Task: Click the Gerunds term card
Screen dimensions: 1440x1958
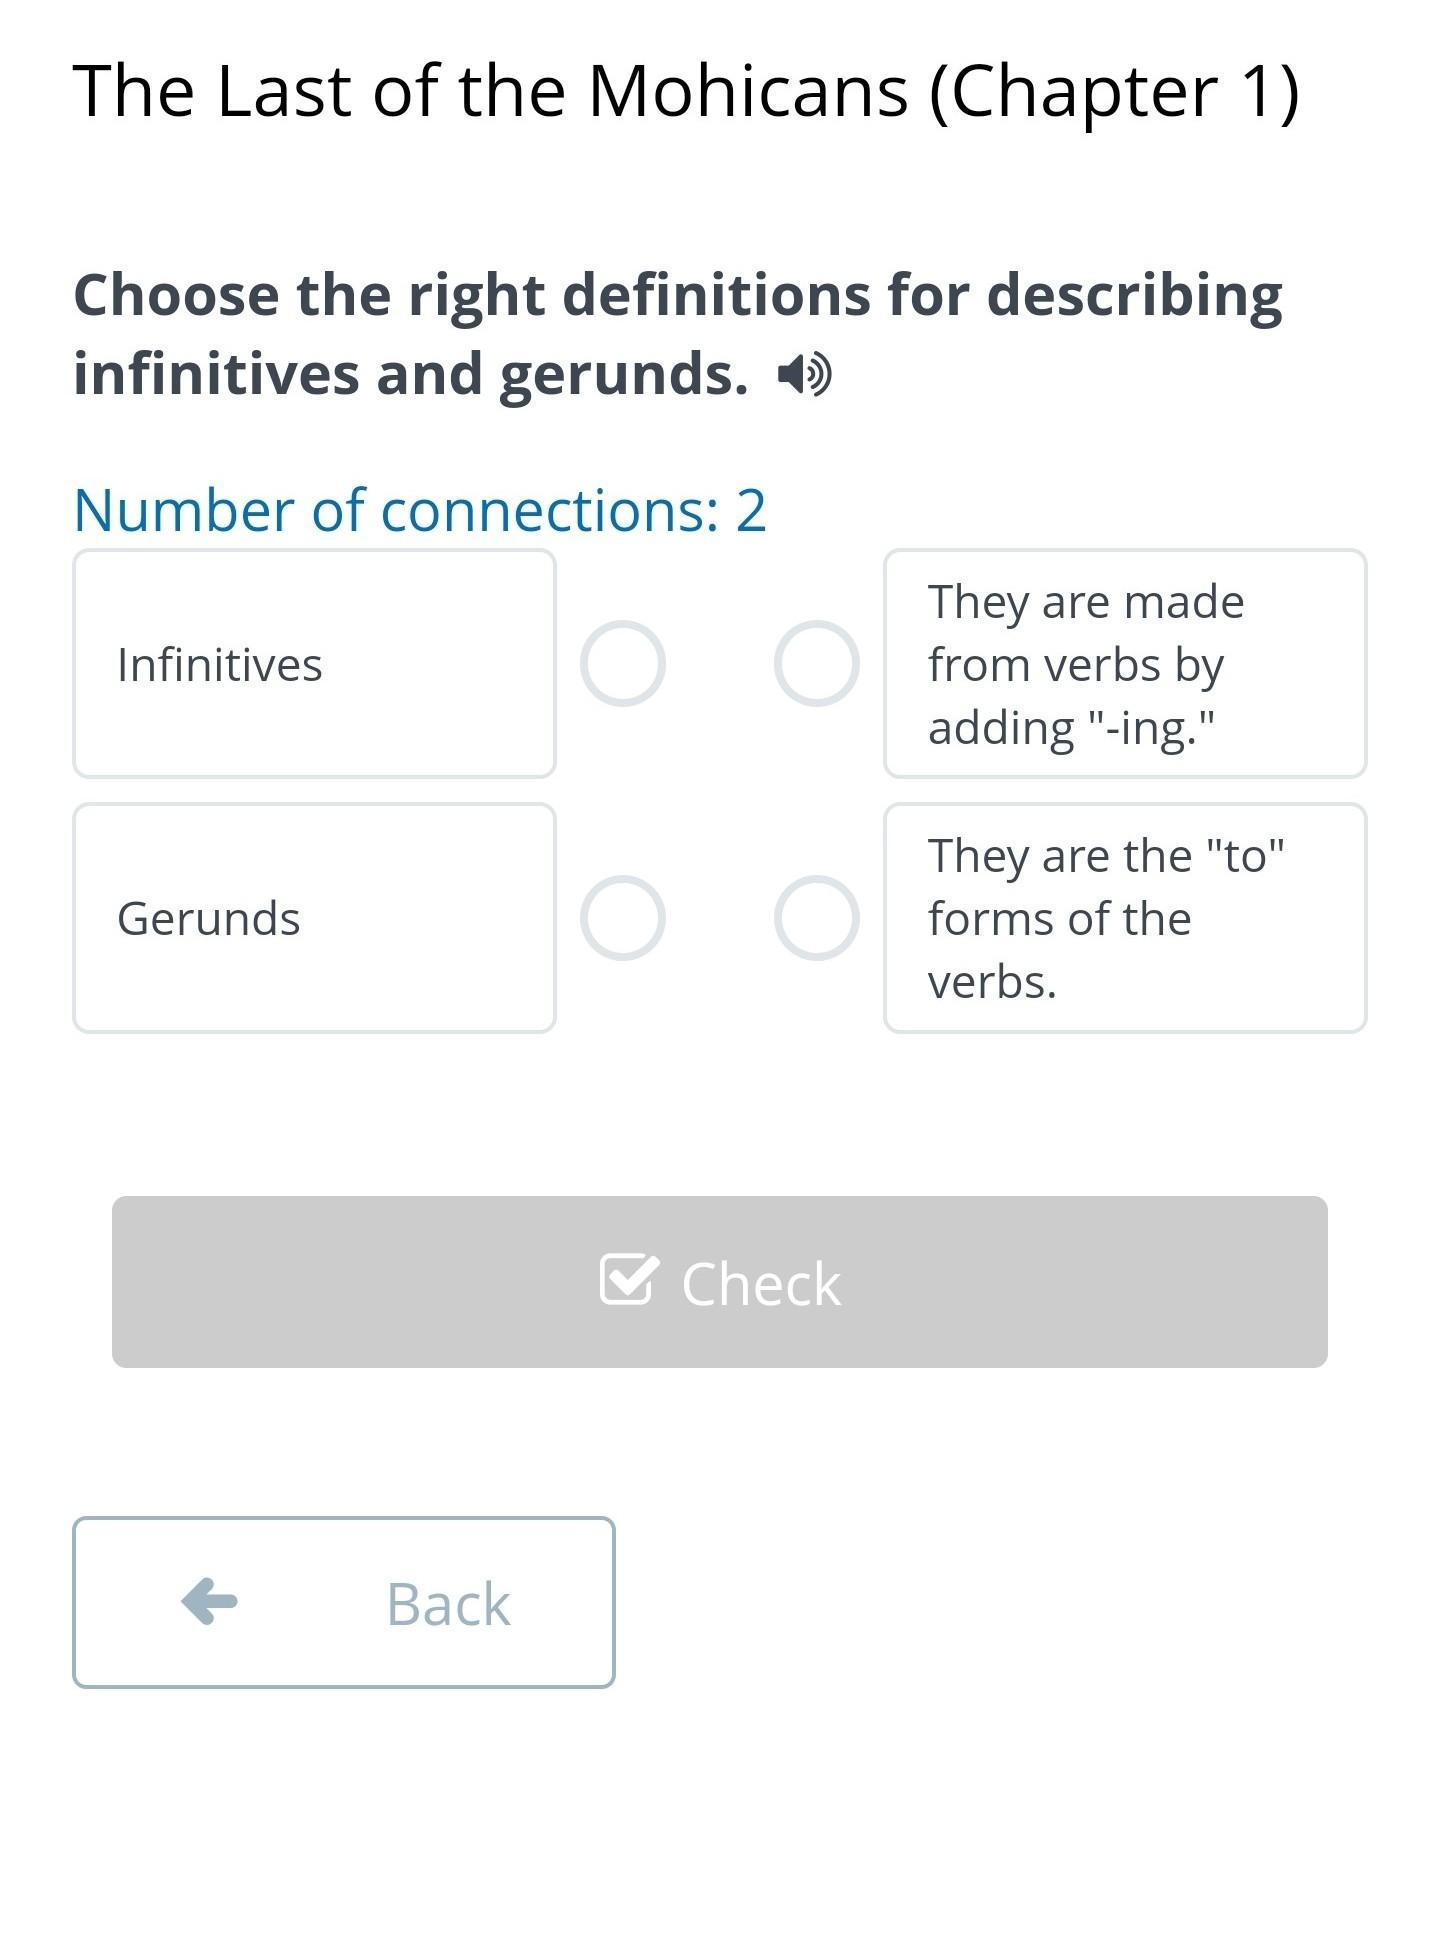Action: pyautogui.click(x=314, y=918)
